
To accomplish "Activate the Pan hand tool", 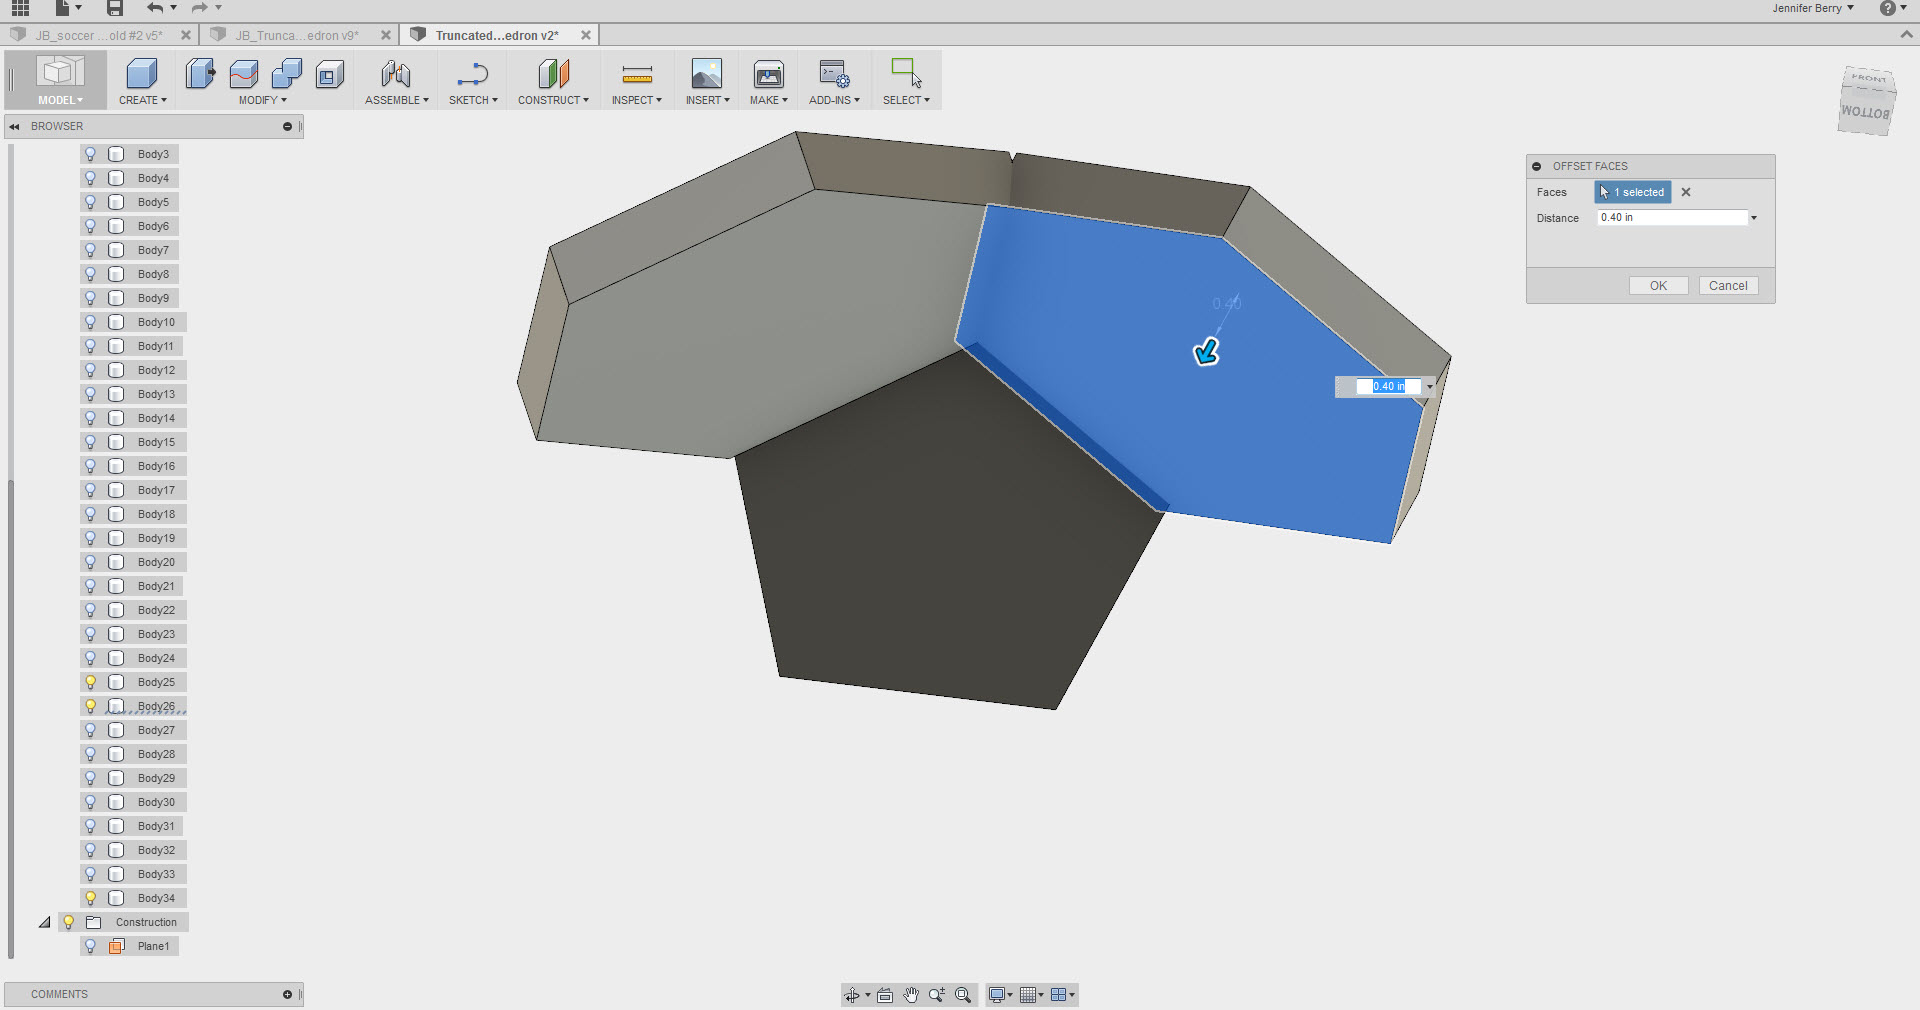I will (911, 995).
